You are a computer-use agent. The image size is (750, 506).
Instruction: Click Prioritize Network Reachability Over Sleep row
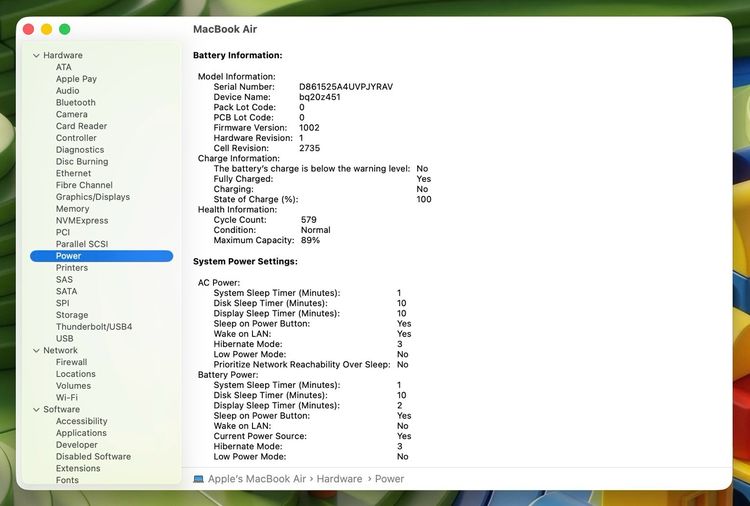coord(311,365)
